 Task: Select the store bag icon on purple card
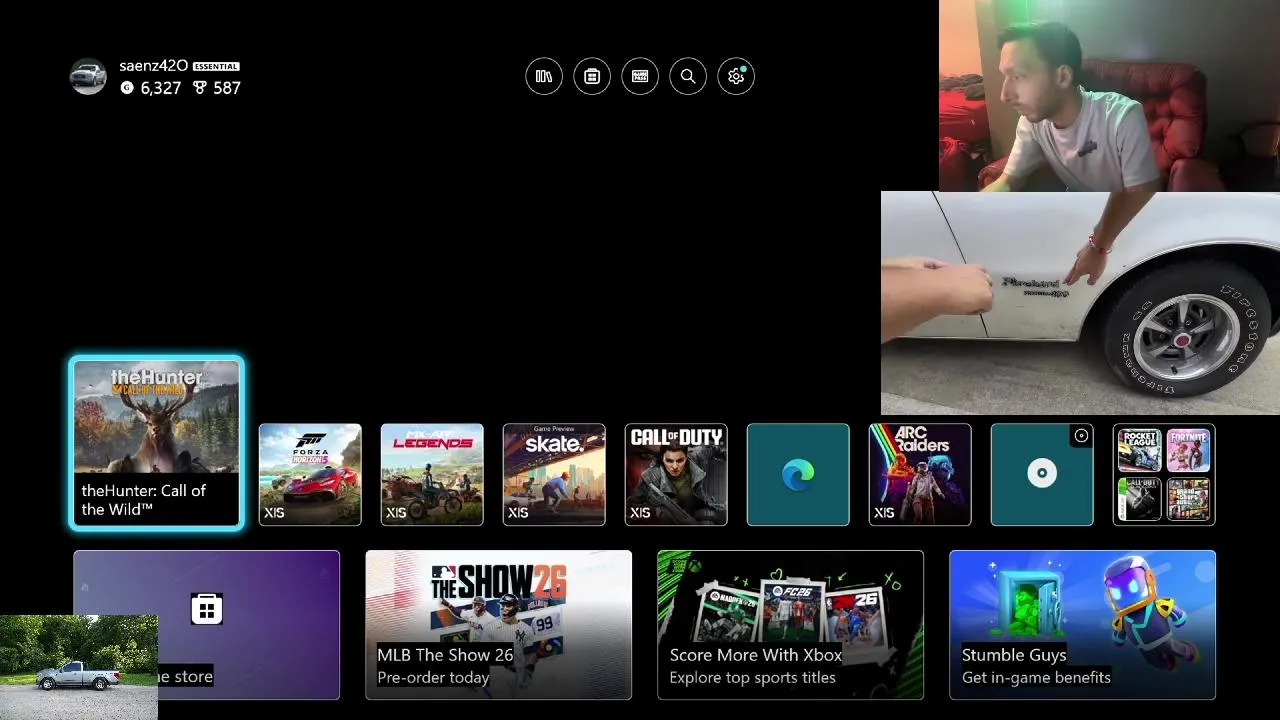pyautogui.click(x=206, y=609)
